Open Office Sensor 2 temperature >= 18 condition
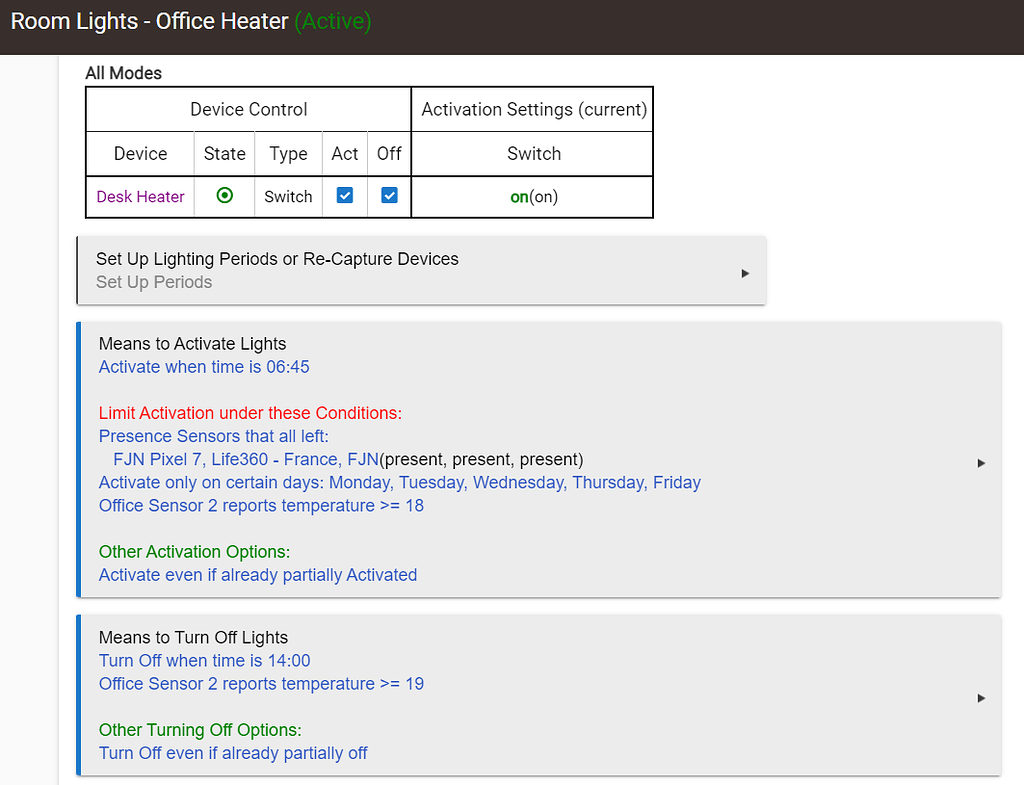The width and height of the screenshot is (1024, 785). coord(260,505)
